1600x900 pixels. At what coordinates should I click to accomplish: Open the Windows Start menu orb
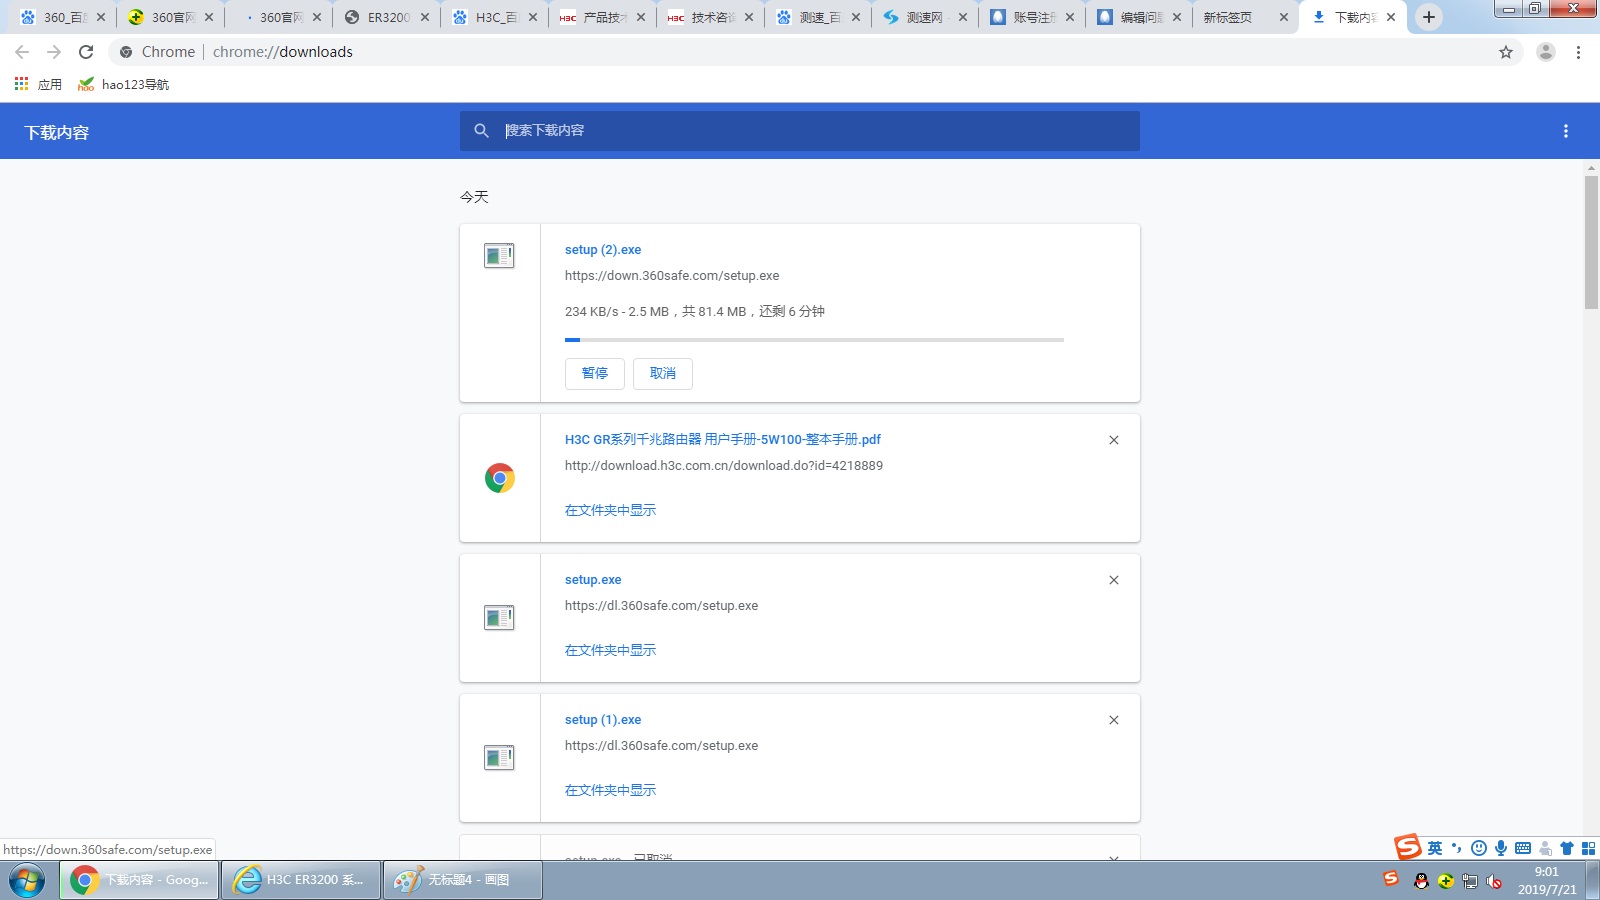[27, 880]
